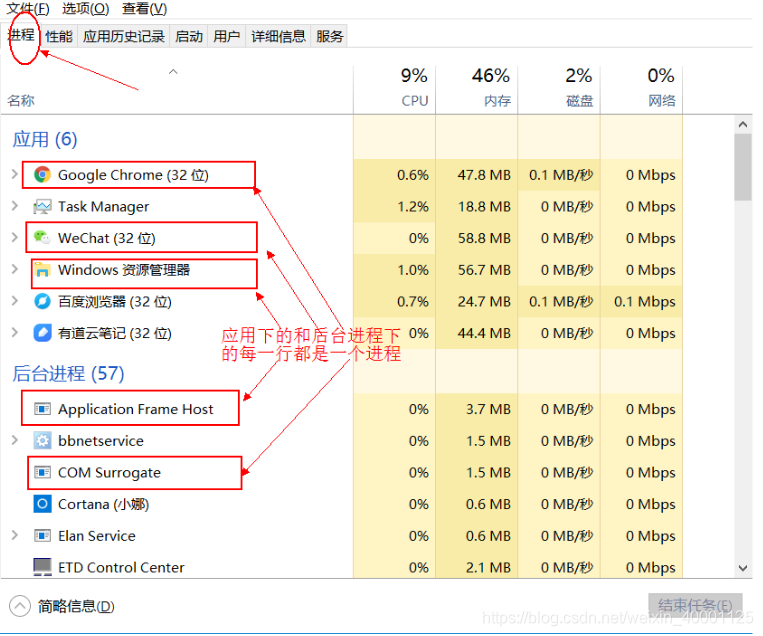Switch to the 进程 tab
The width and height of the screenshot is (763, 636).
[x=21, y=36]
